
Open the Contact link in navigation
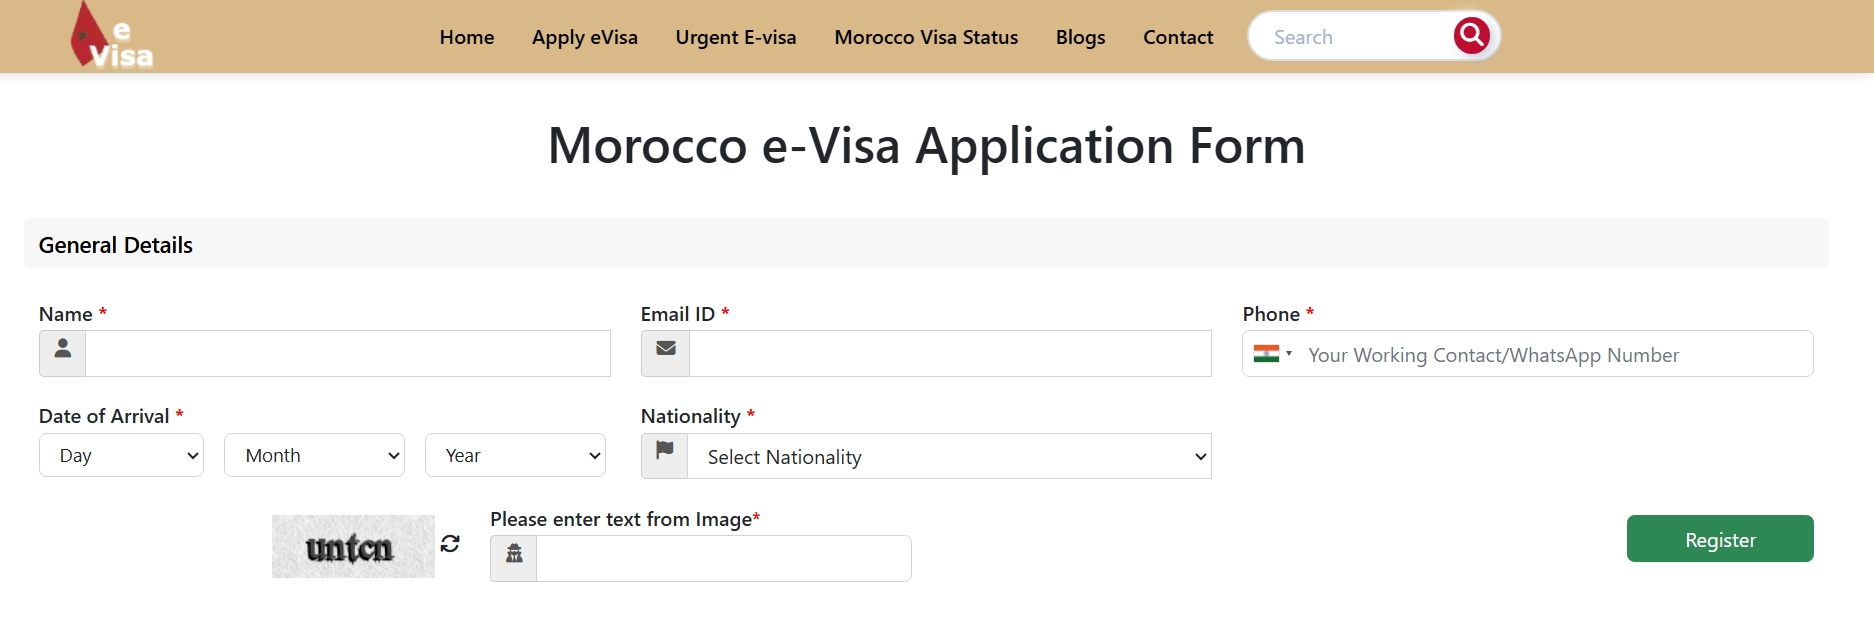1178,37
